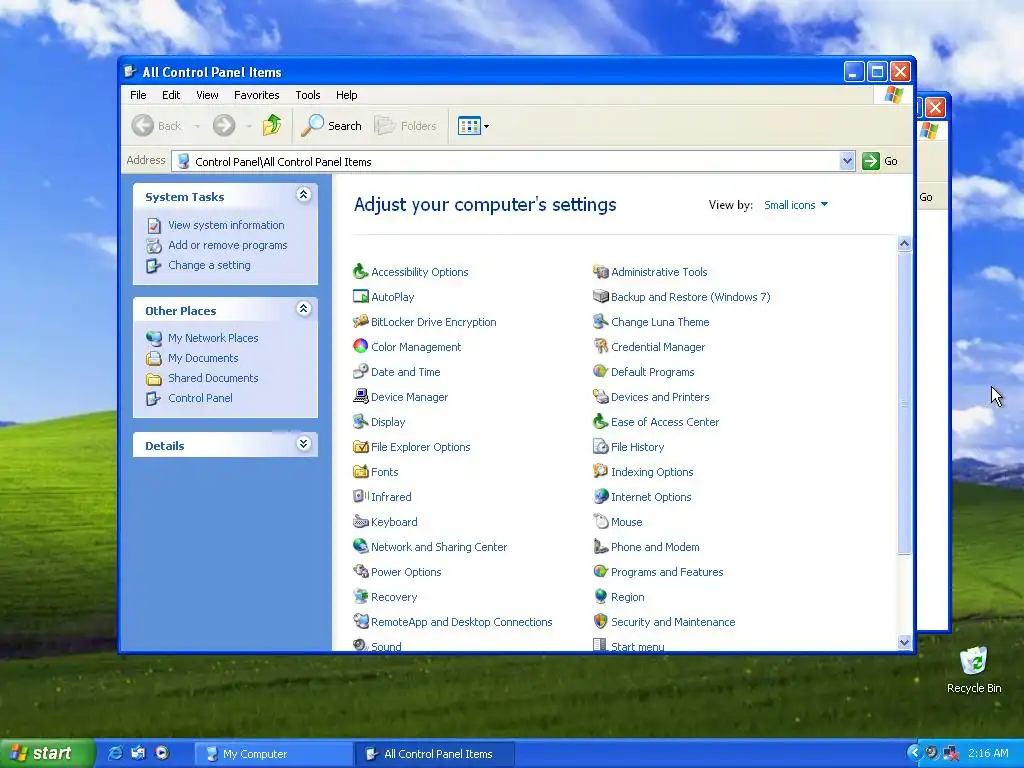Go to My Network Places
This screenshot has height=768, width=1024.
coord(213,338)
